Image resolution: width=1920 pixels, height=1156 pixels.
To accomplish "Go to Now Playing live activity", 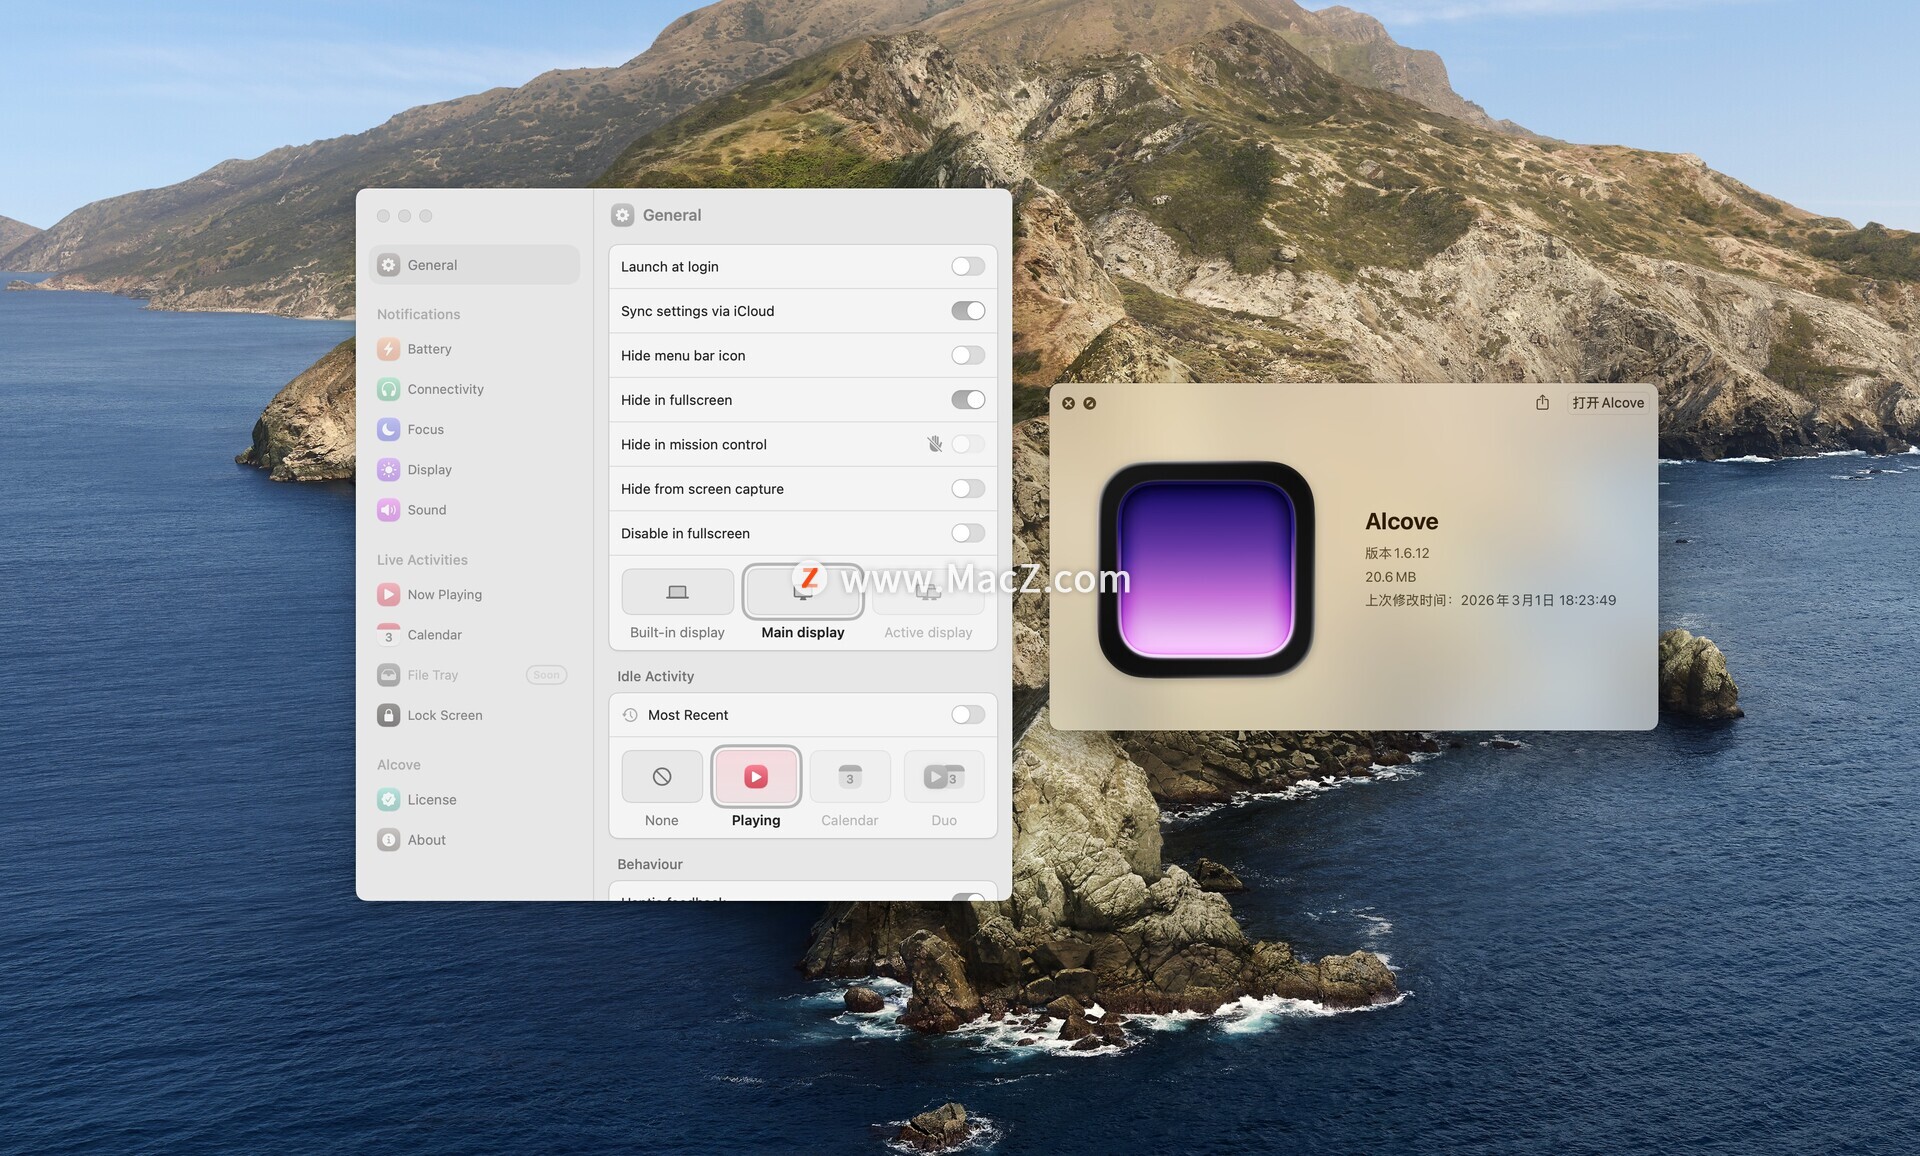I will pos(444,594).
